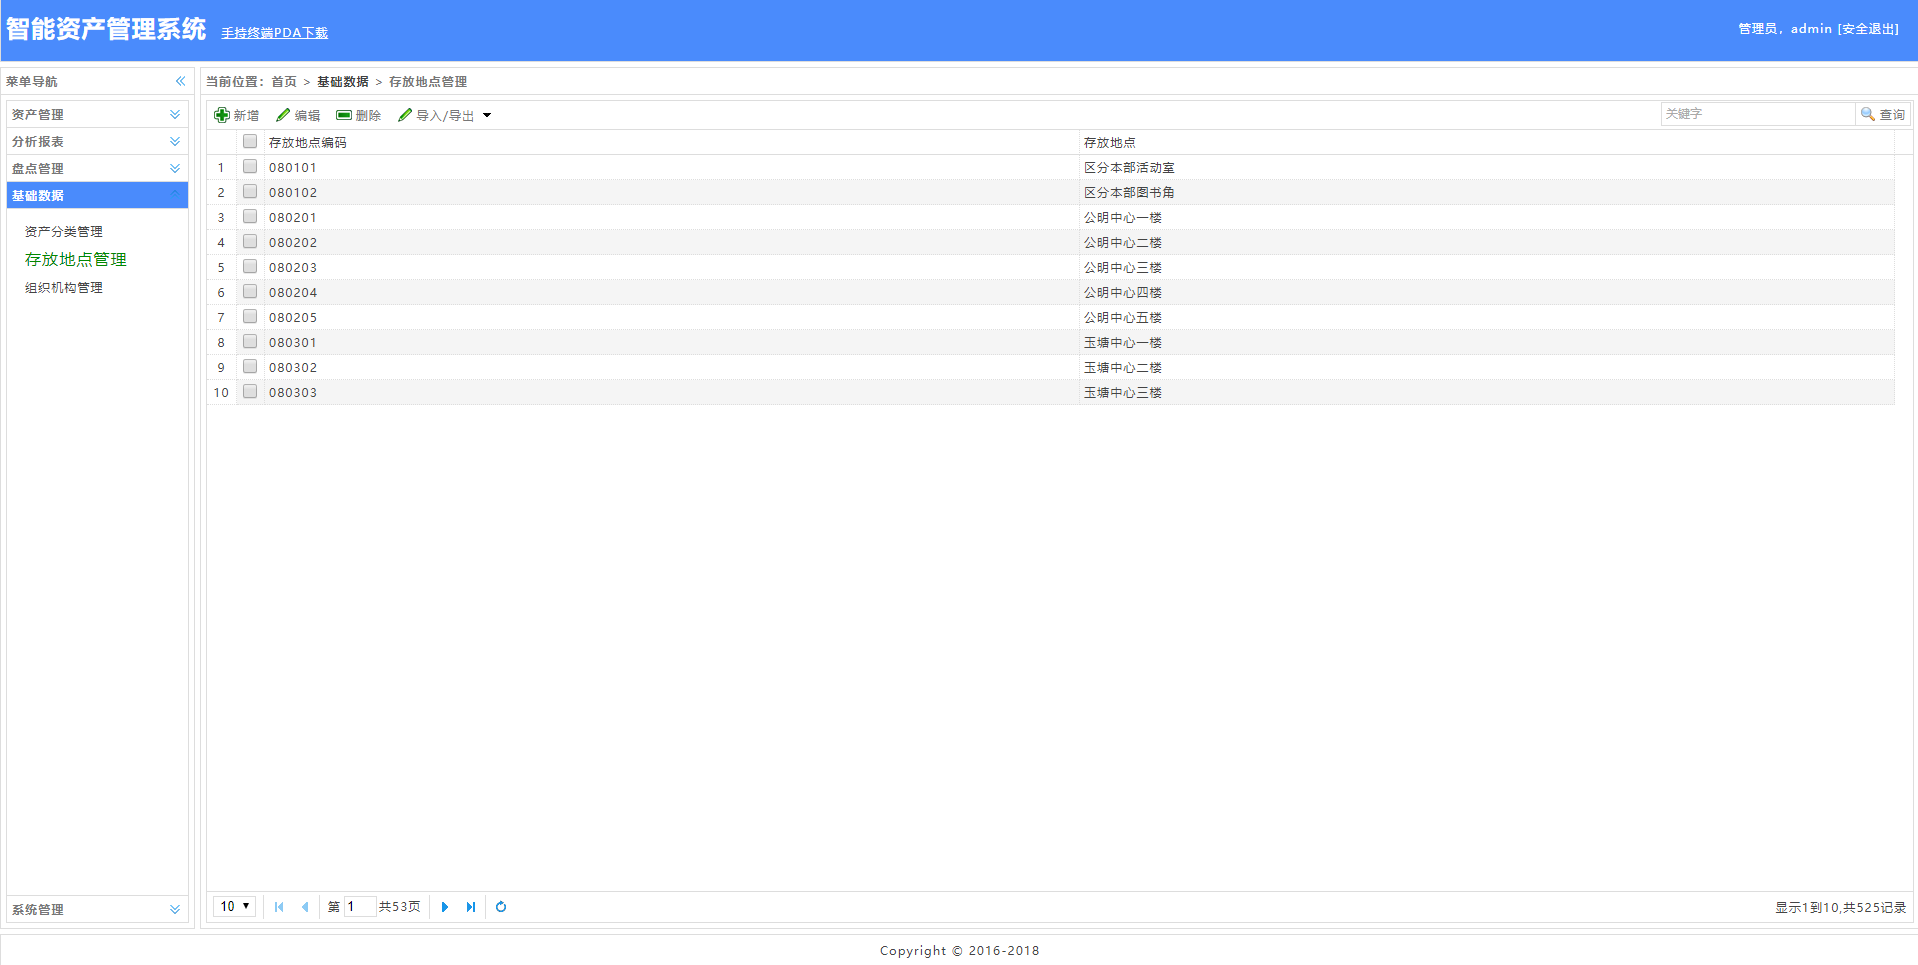Check the box for row 080201
Screen dimensions: 1918x965
(250, 217)
